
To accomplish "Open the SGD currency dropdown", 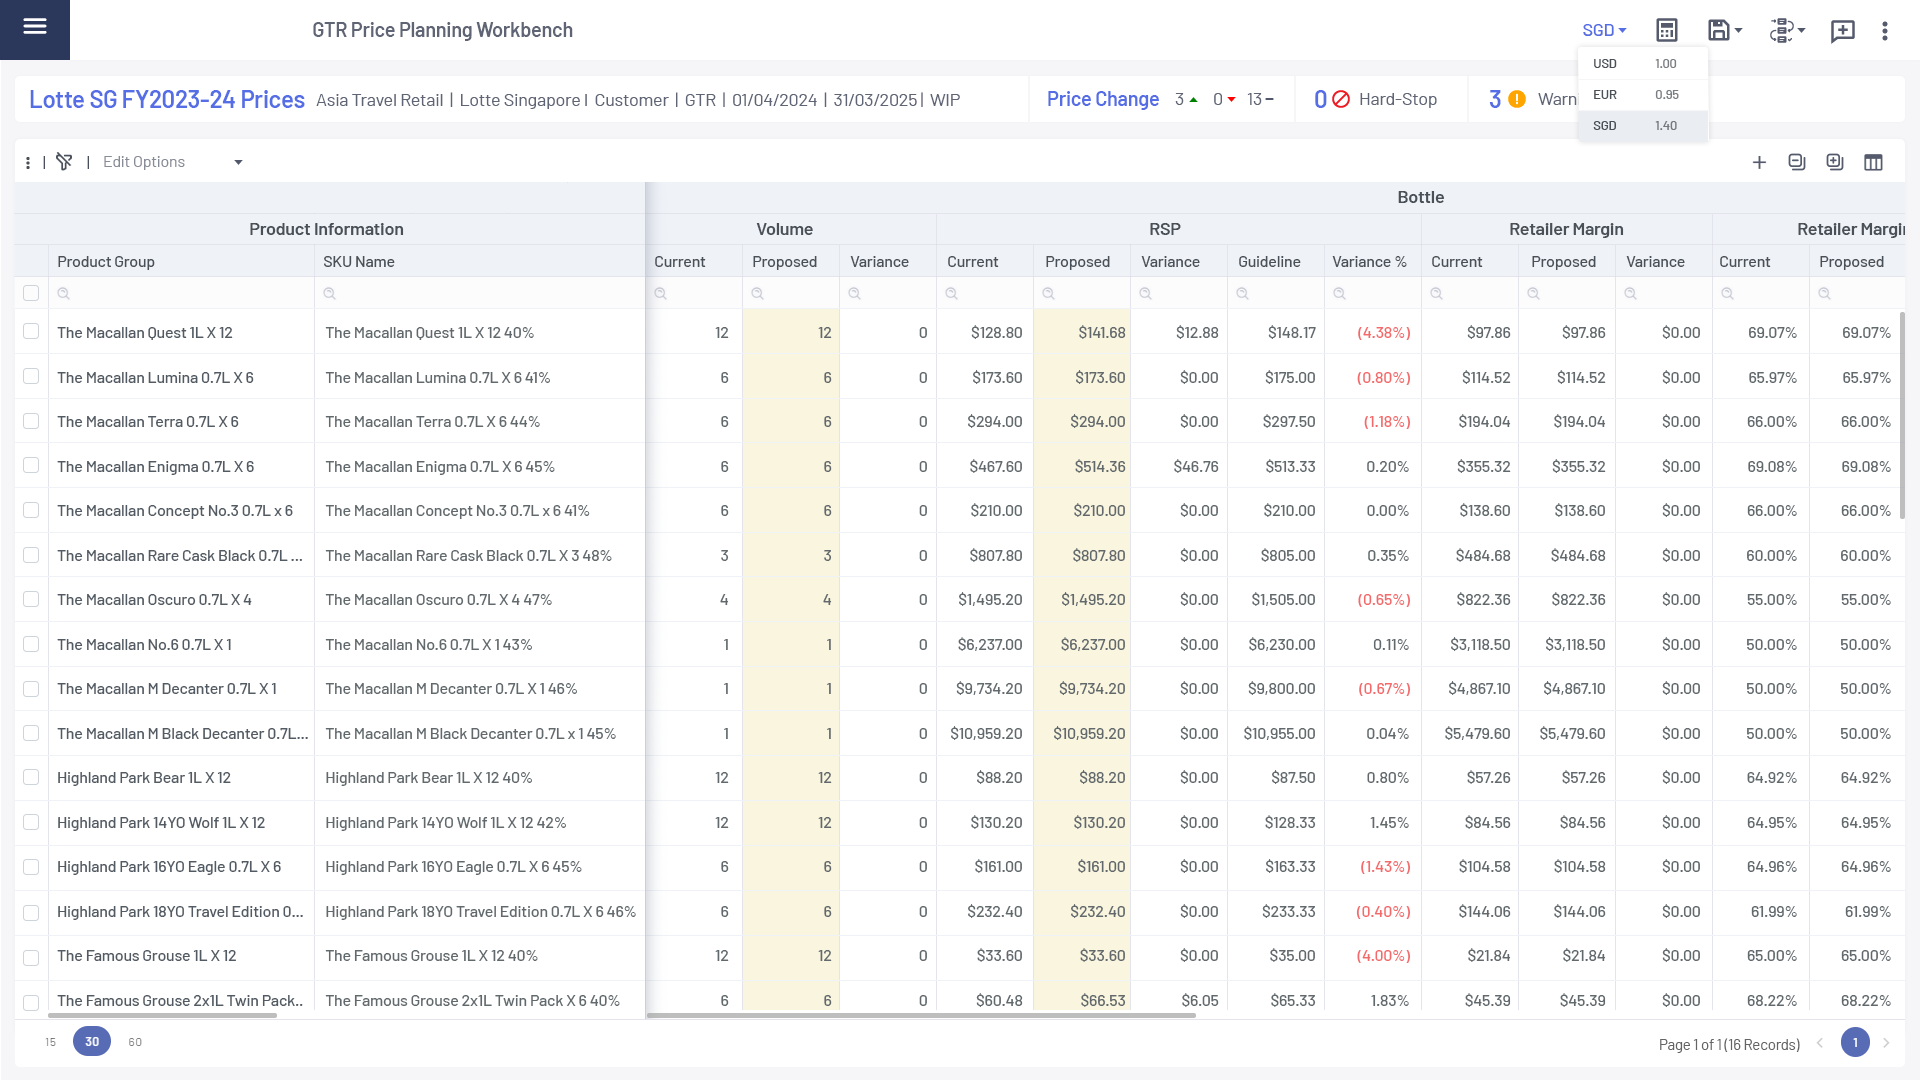I will tap(1604, 30).
